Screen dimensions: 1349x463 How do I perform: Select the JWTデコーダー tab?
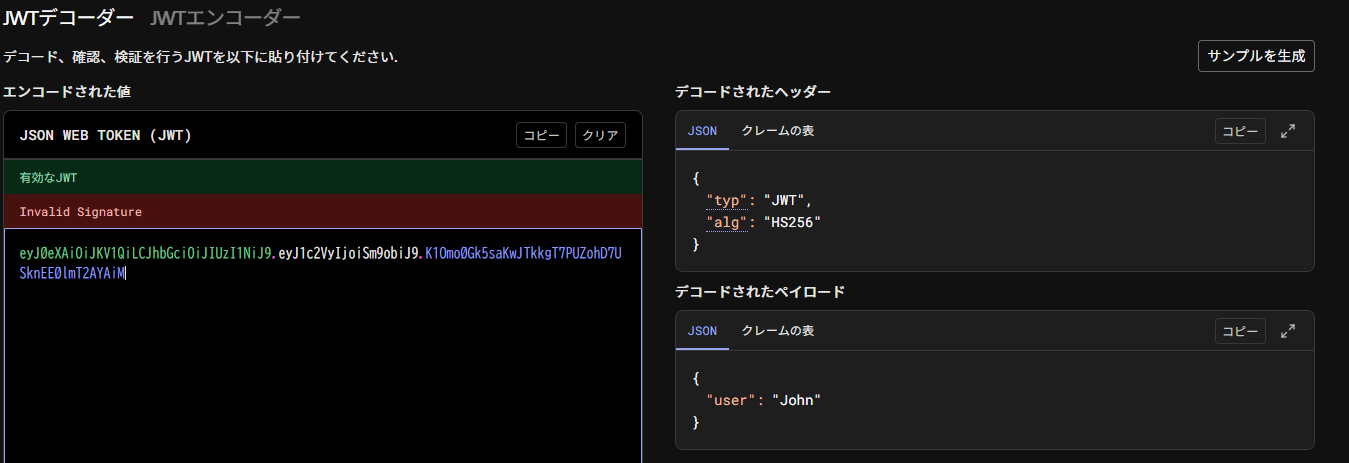69,17
